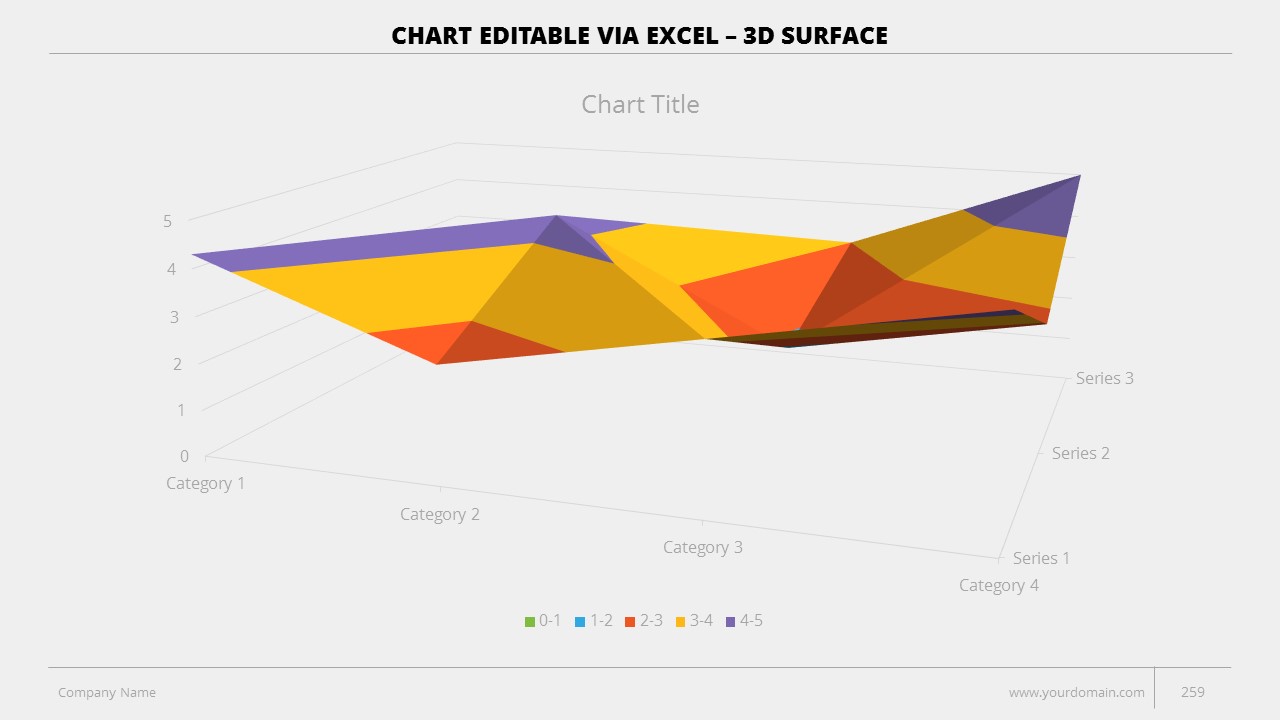Image resolution: width=1280 pixels, height=720 pixels.
Task: Click the vertical axis value 0
Action: 184,456
